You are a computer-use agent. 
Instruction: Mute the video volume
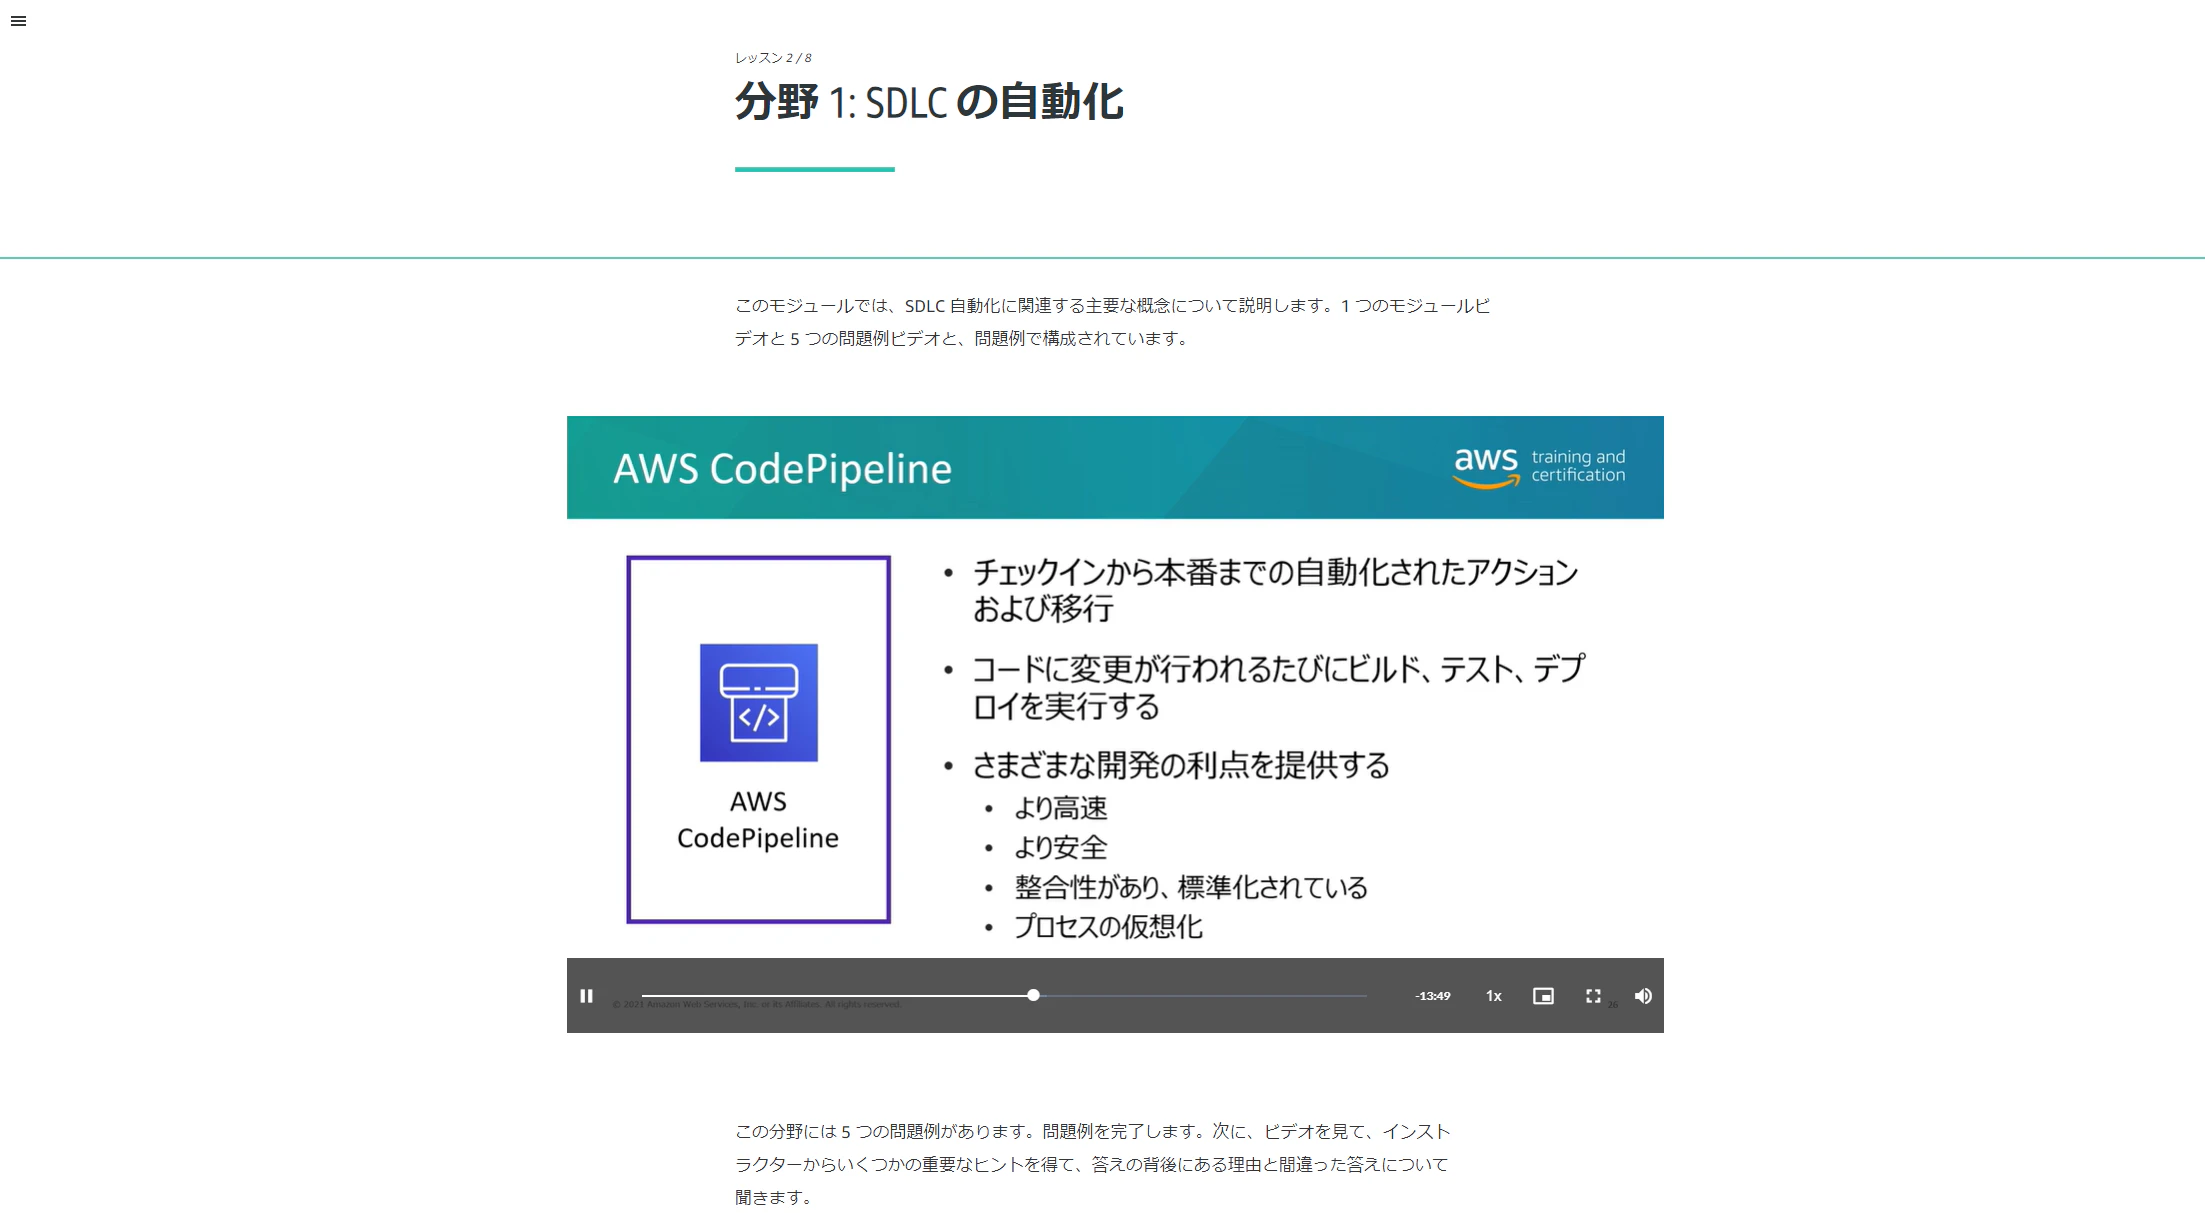[x=1643, y=996]
